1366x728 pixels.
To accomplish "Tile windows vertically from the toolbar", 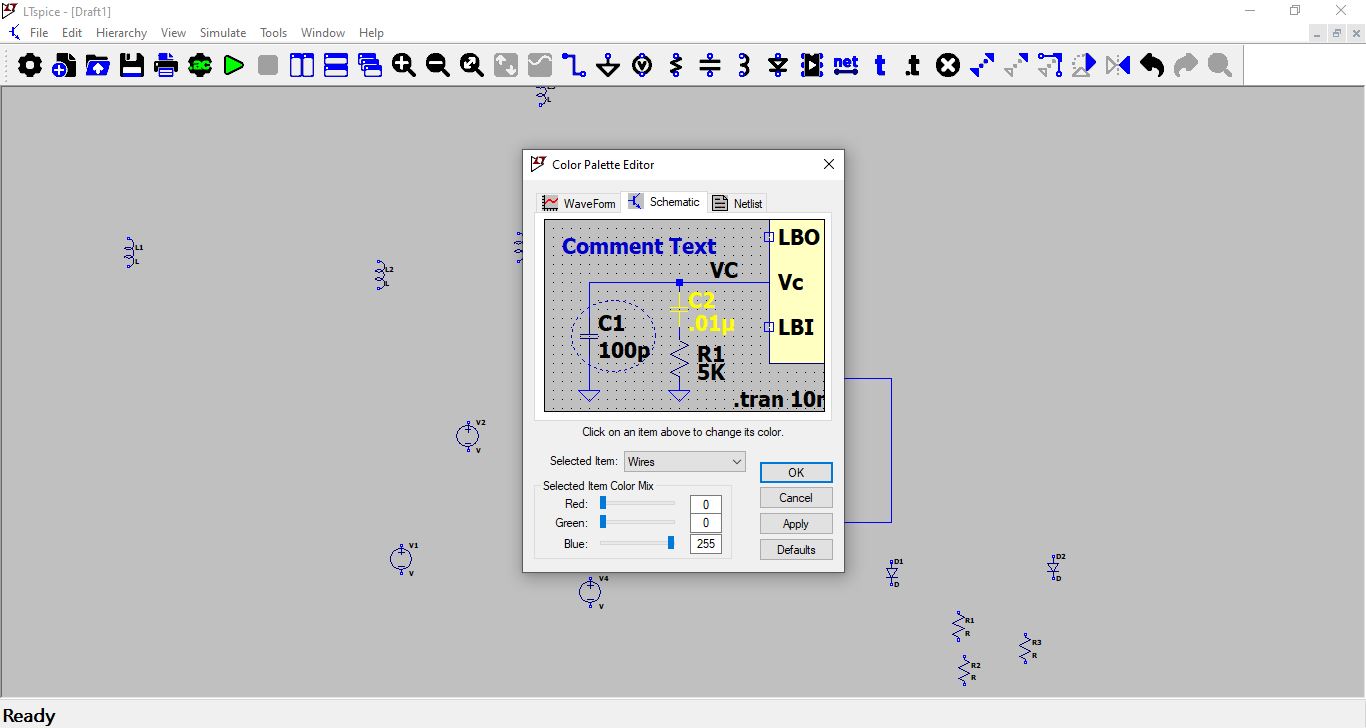I will pos(302,66).
